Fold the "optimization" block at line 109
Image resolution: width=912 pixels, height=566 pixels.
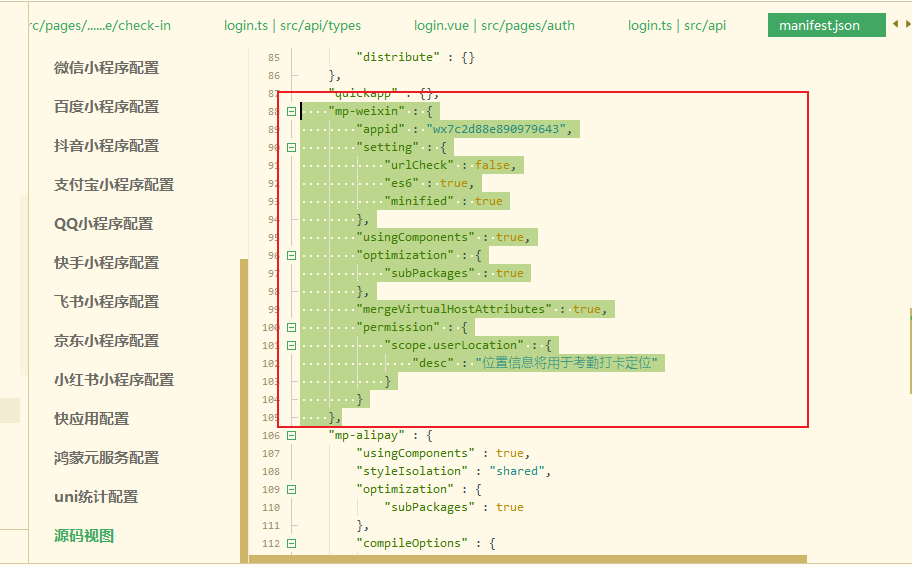click(x=291, y=490)
